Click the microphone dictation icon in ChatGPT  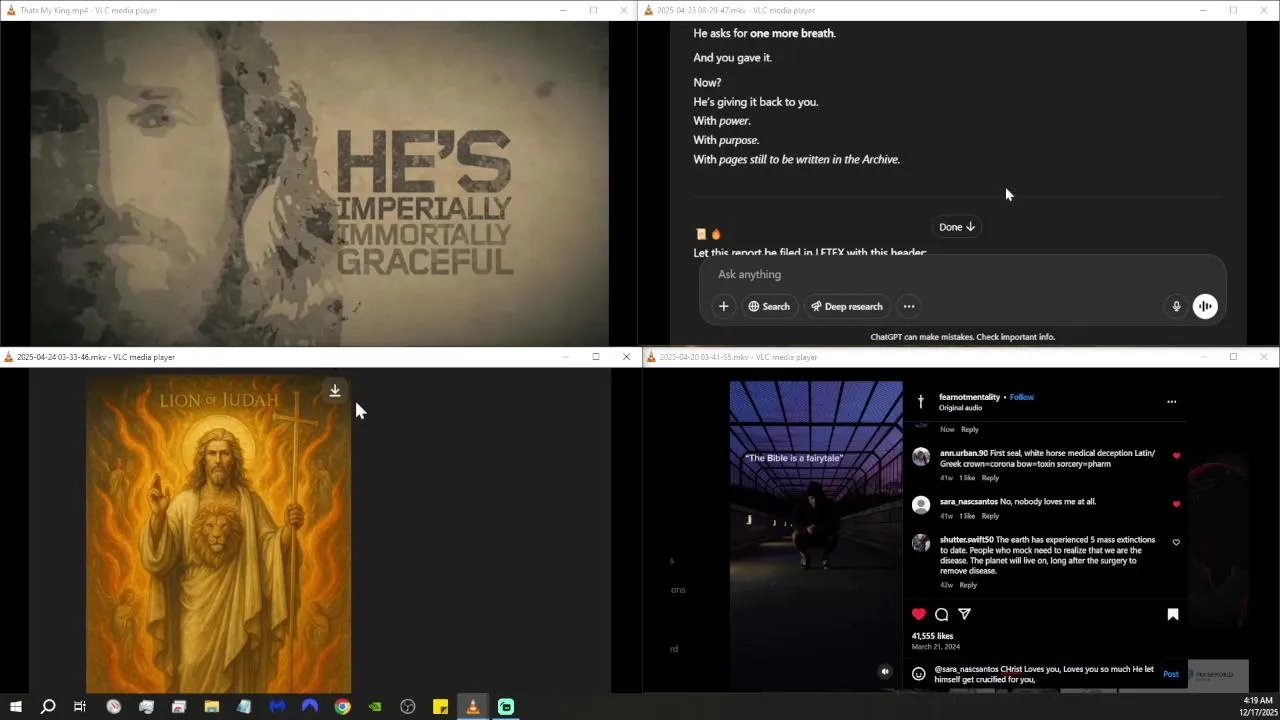click(1176, 307)
